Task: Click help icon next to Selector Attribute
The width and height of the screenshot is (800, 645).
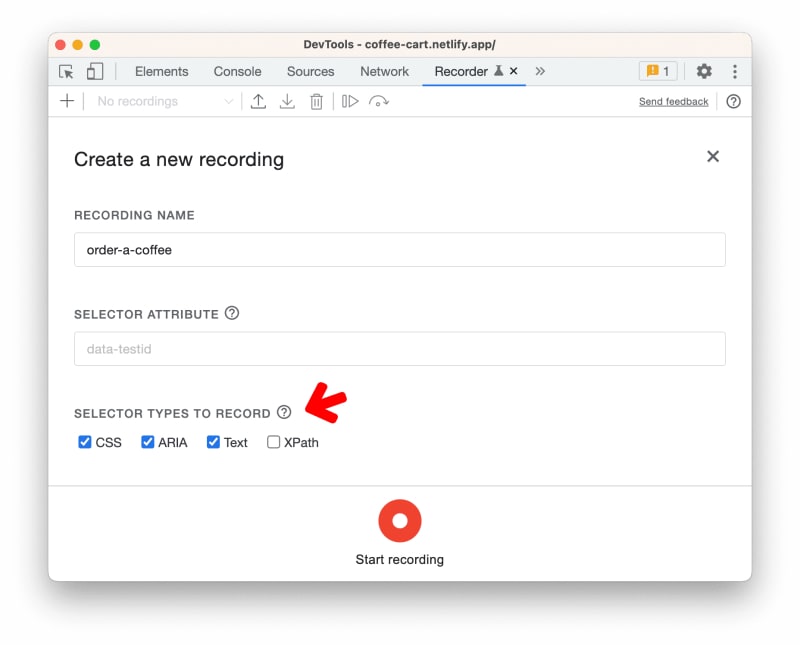Action: [232, 313]
